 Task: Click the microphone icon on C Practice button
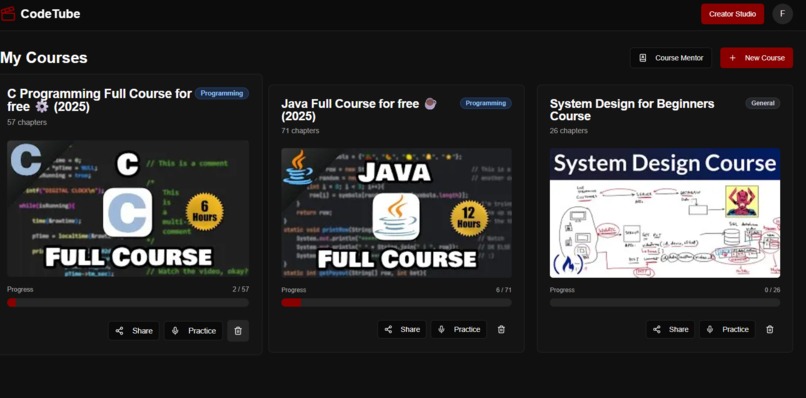pos(175,331)
